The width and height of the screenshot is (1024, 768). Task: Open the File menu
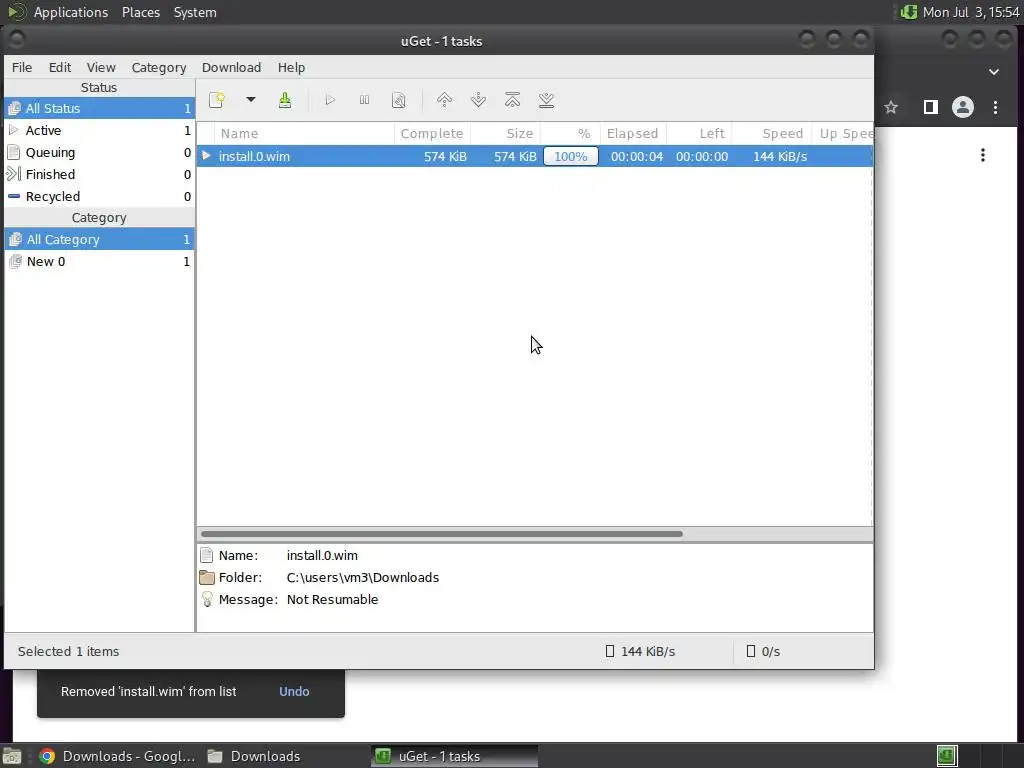(22, 67)
